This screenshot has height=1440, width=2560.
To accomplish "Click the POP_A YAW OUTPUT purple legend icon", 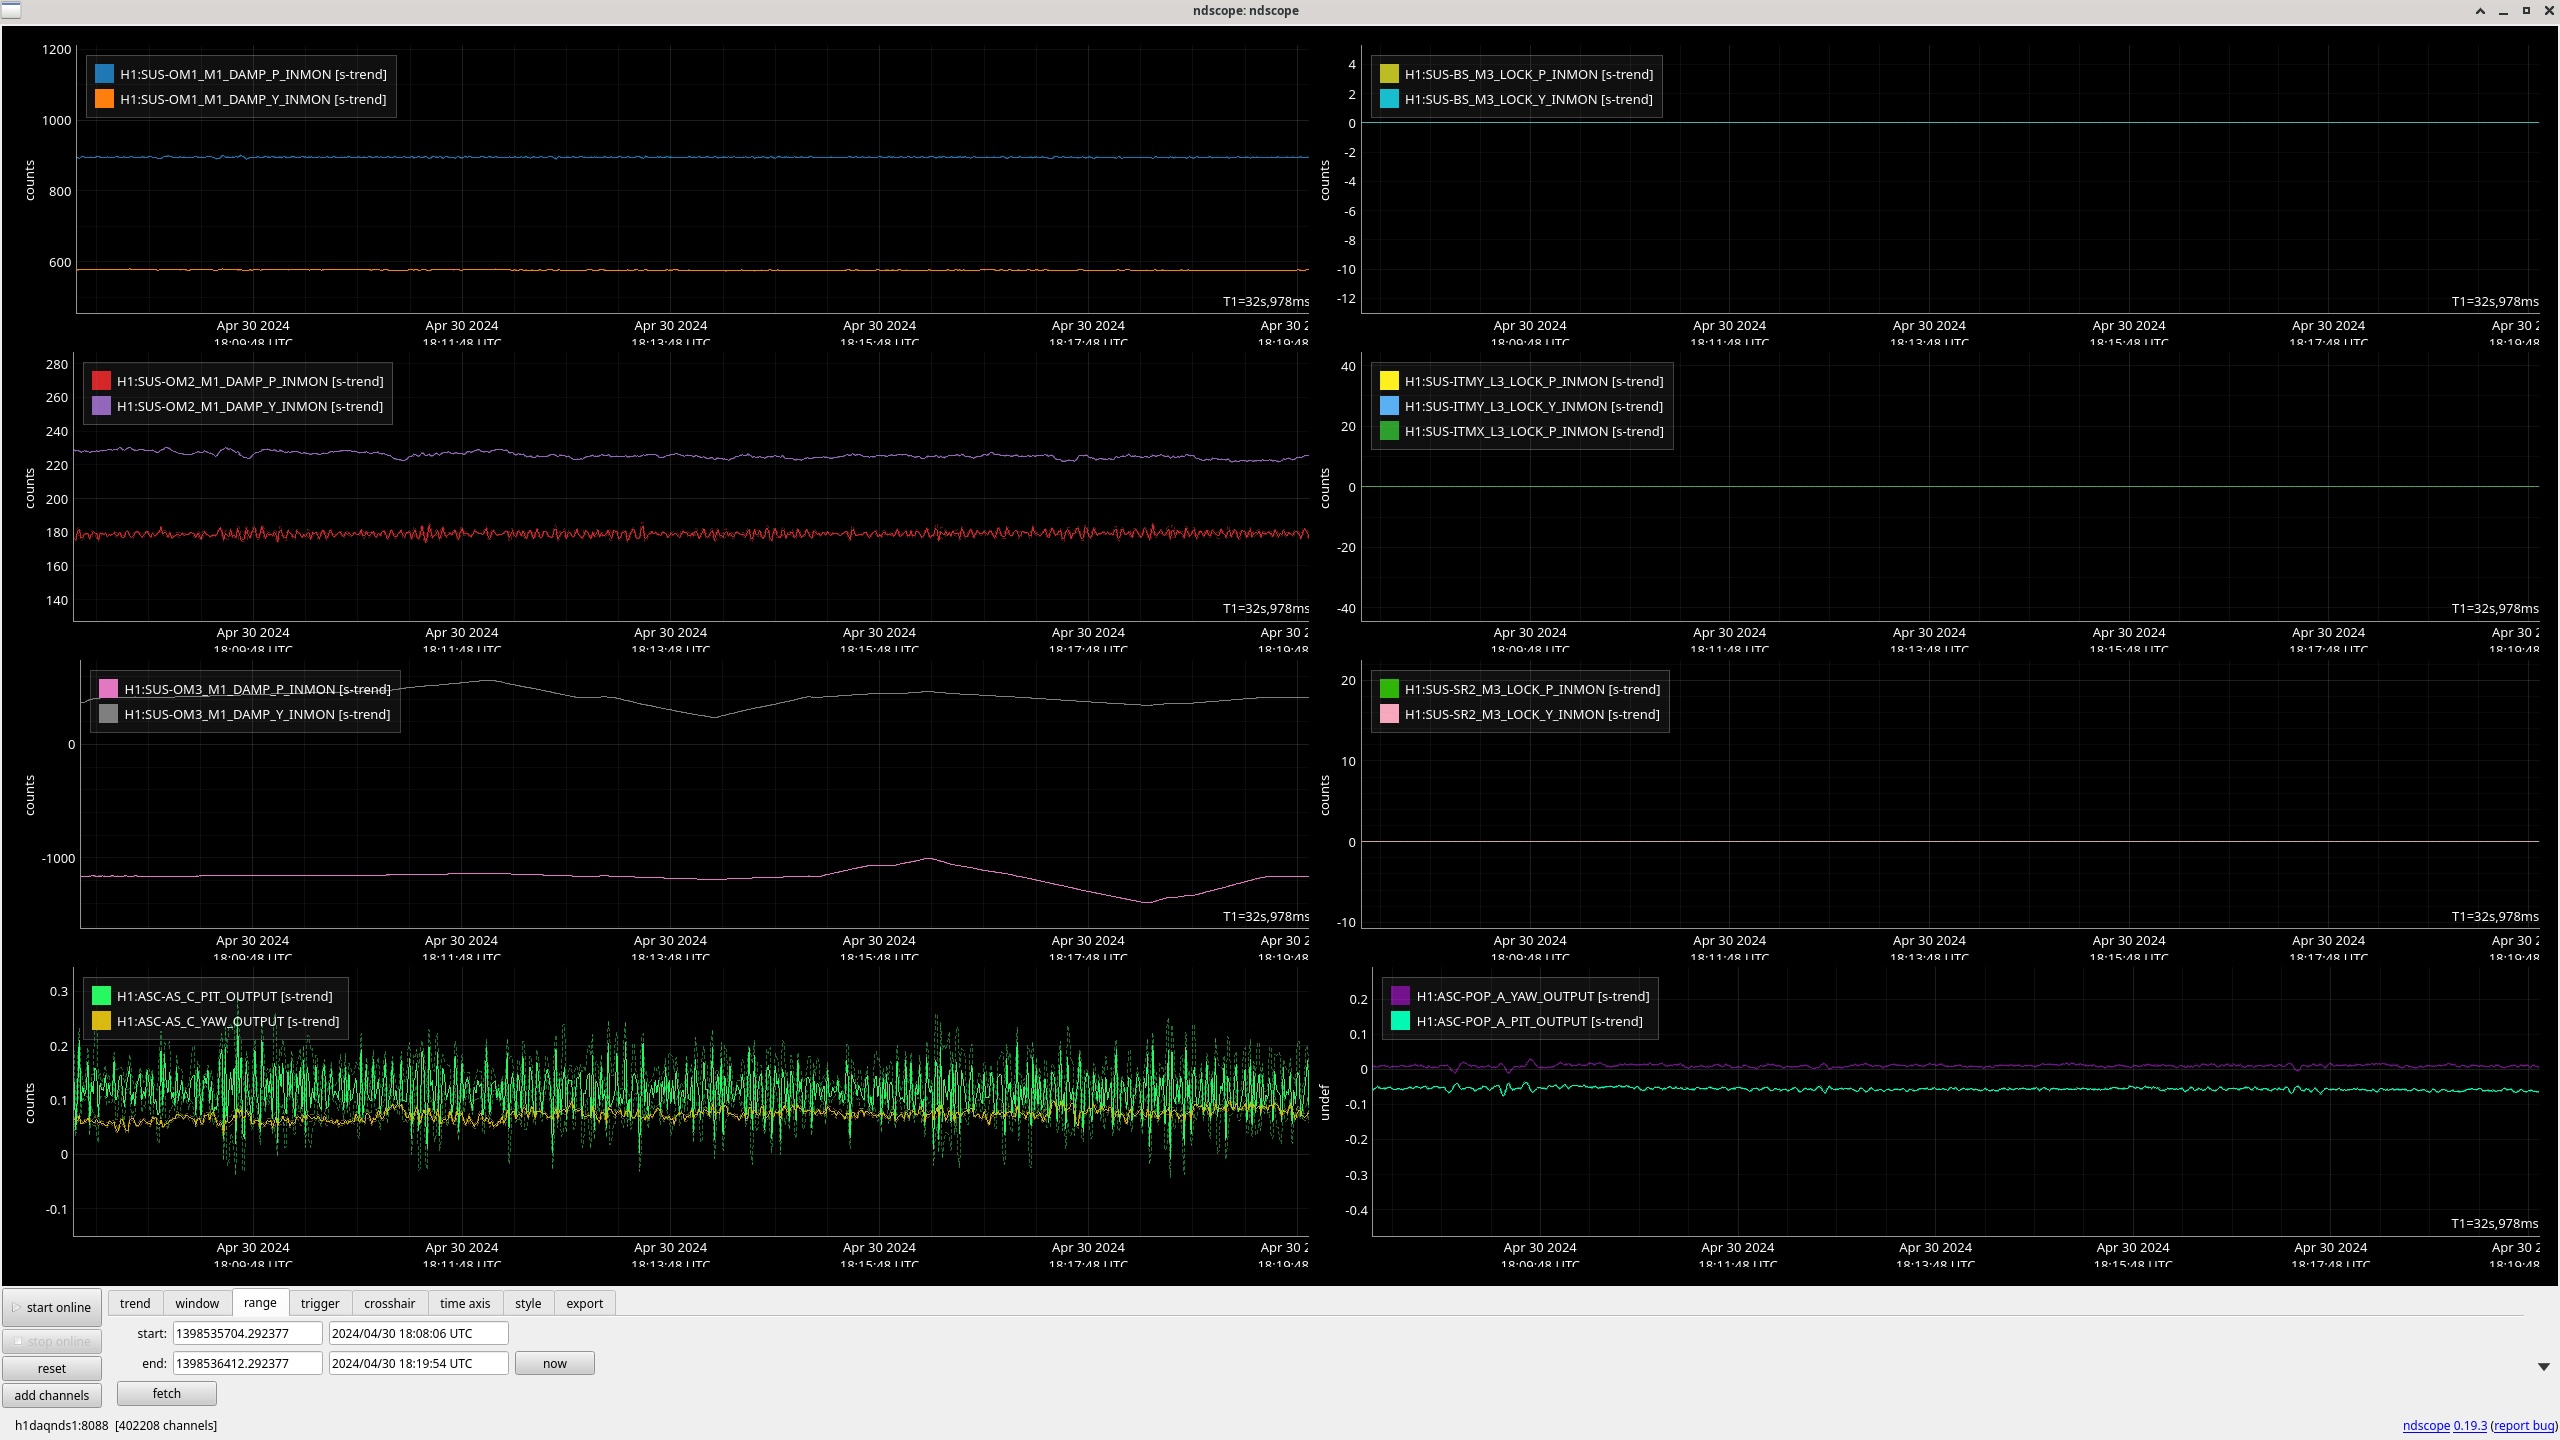I will click(x=1400, y=996).
